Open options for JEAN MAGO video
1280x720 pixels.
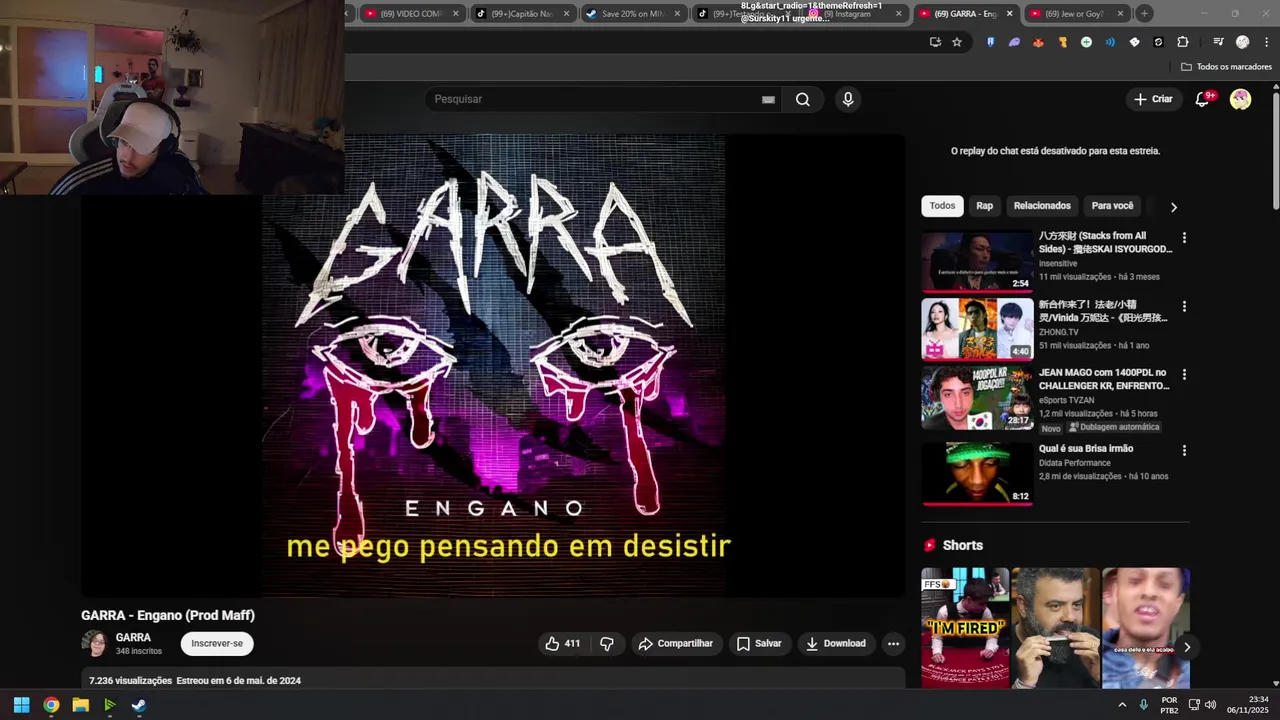coord(1184,374)
